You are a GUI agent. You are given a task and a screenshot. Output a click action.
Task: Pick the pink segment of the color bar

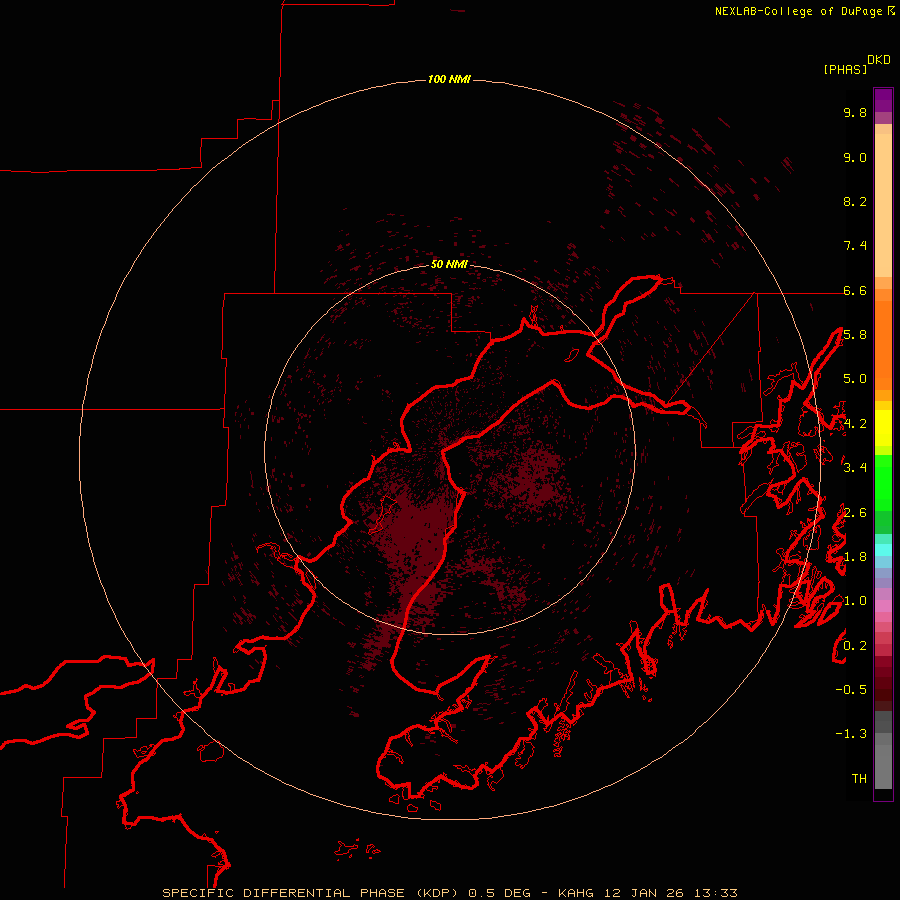pos(883,606)
